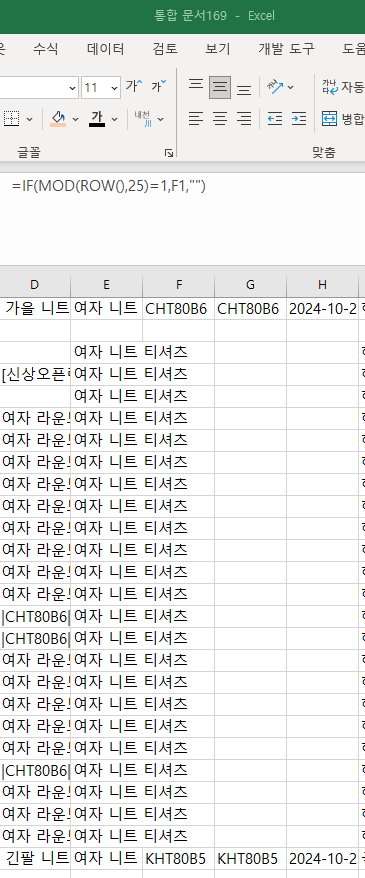This screenshot has height=878, width=365.
Task: Select the KHT80B5 cell in column G
Action: click(x=250, y=858)
